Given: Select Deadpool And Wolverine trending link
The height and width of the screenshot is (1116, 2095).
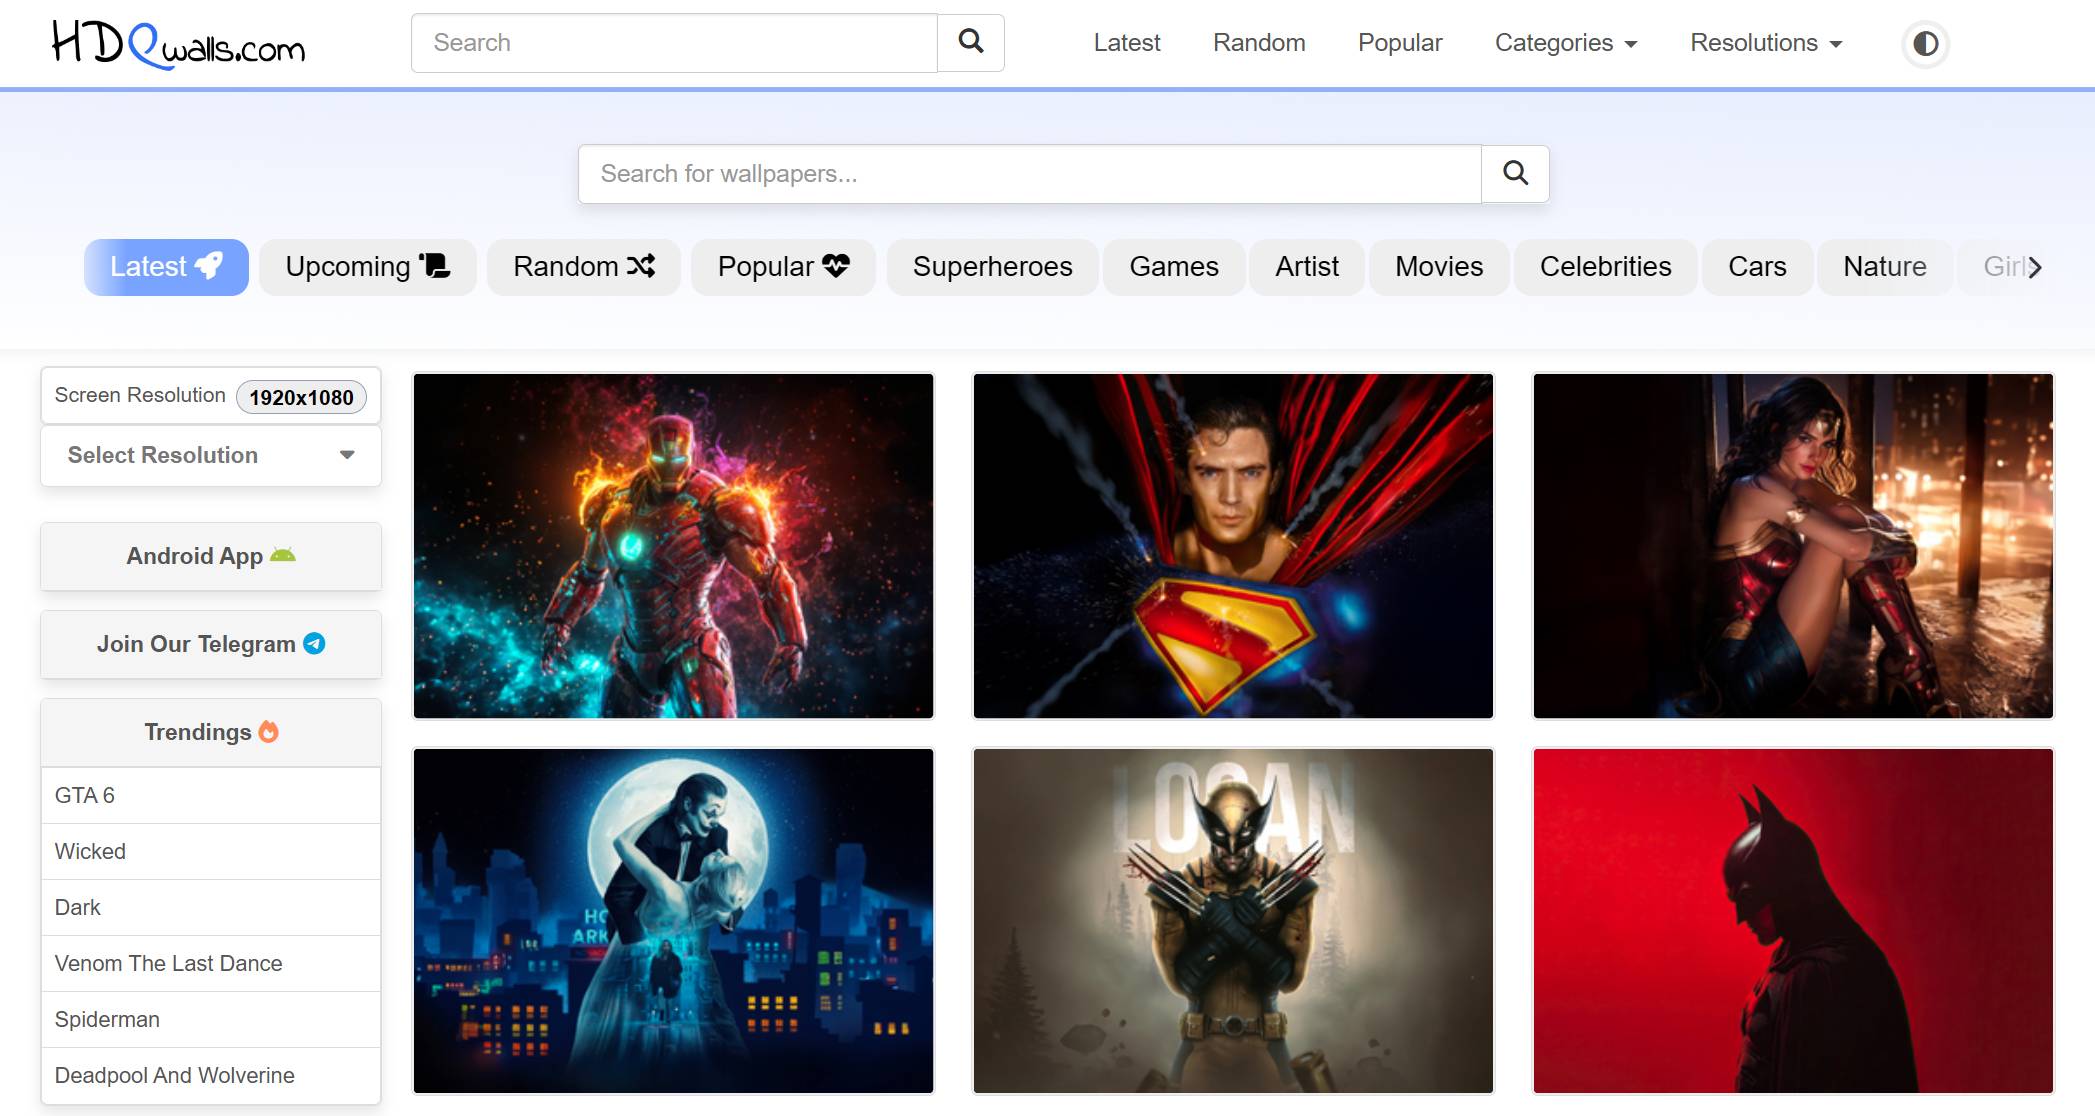Looking at the screenshot, I should coord(173,1074).
